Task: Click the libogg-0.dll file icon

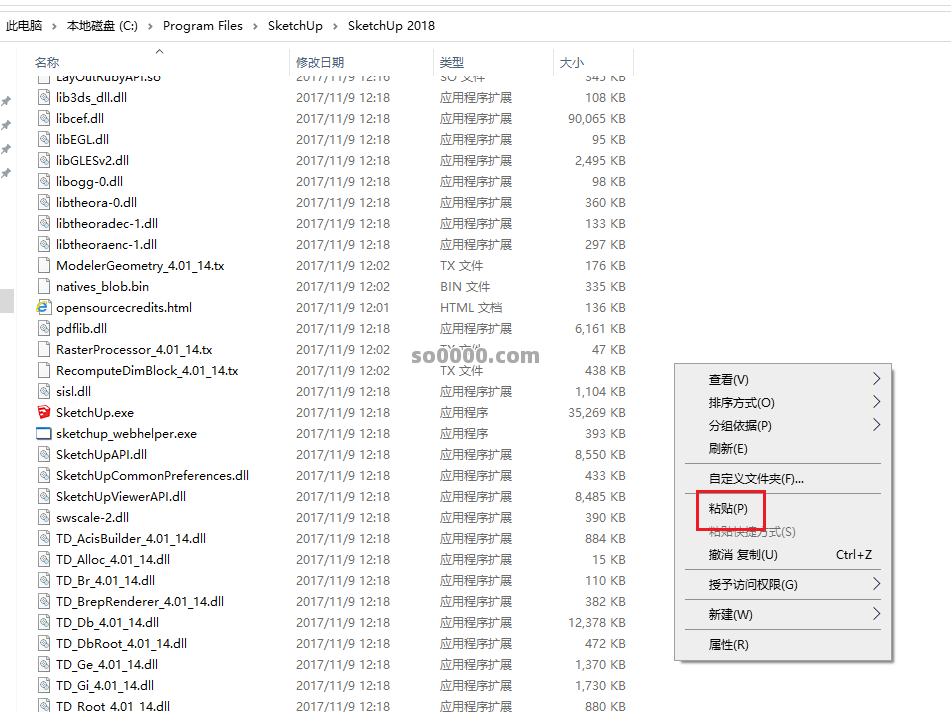Action: point(44,181)
